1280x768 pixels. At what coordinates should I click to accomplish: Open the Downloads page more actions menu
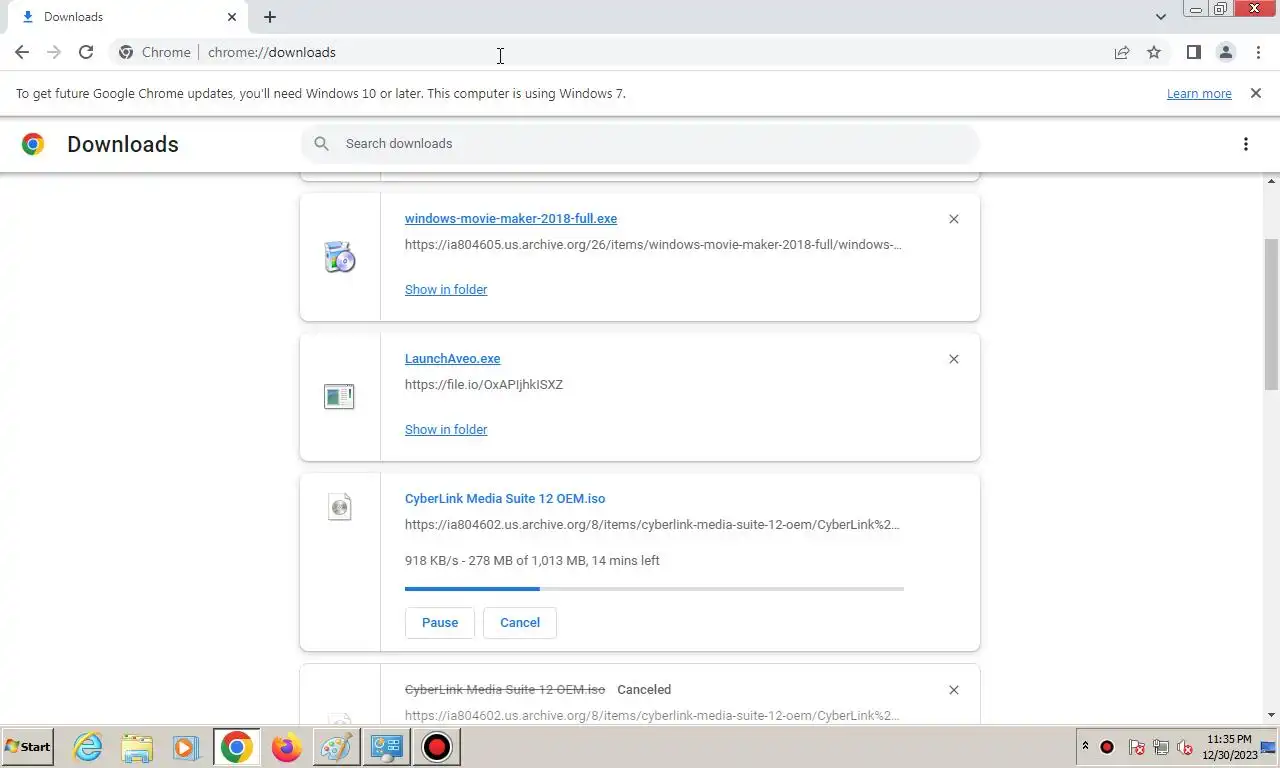tap(1245, 144)
